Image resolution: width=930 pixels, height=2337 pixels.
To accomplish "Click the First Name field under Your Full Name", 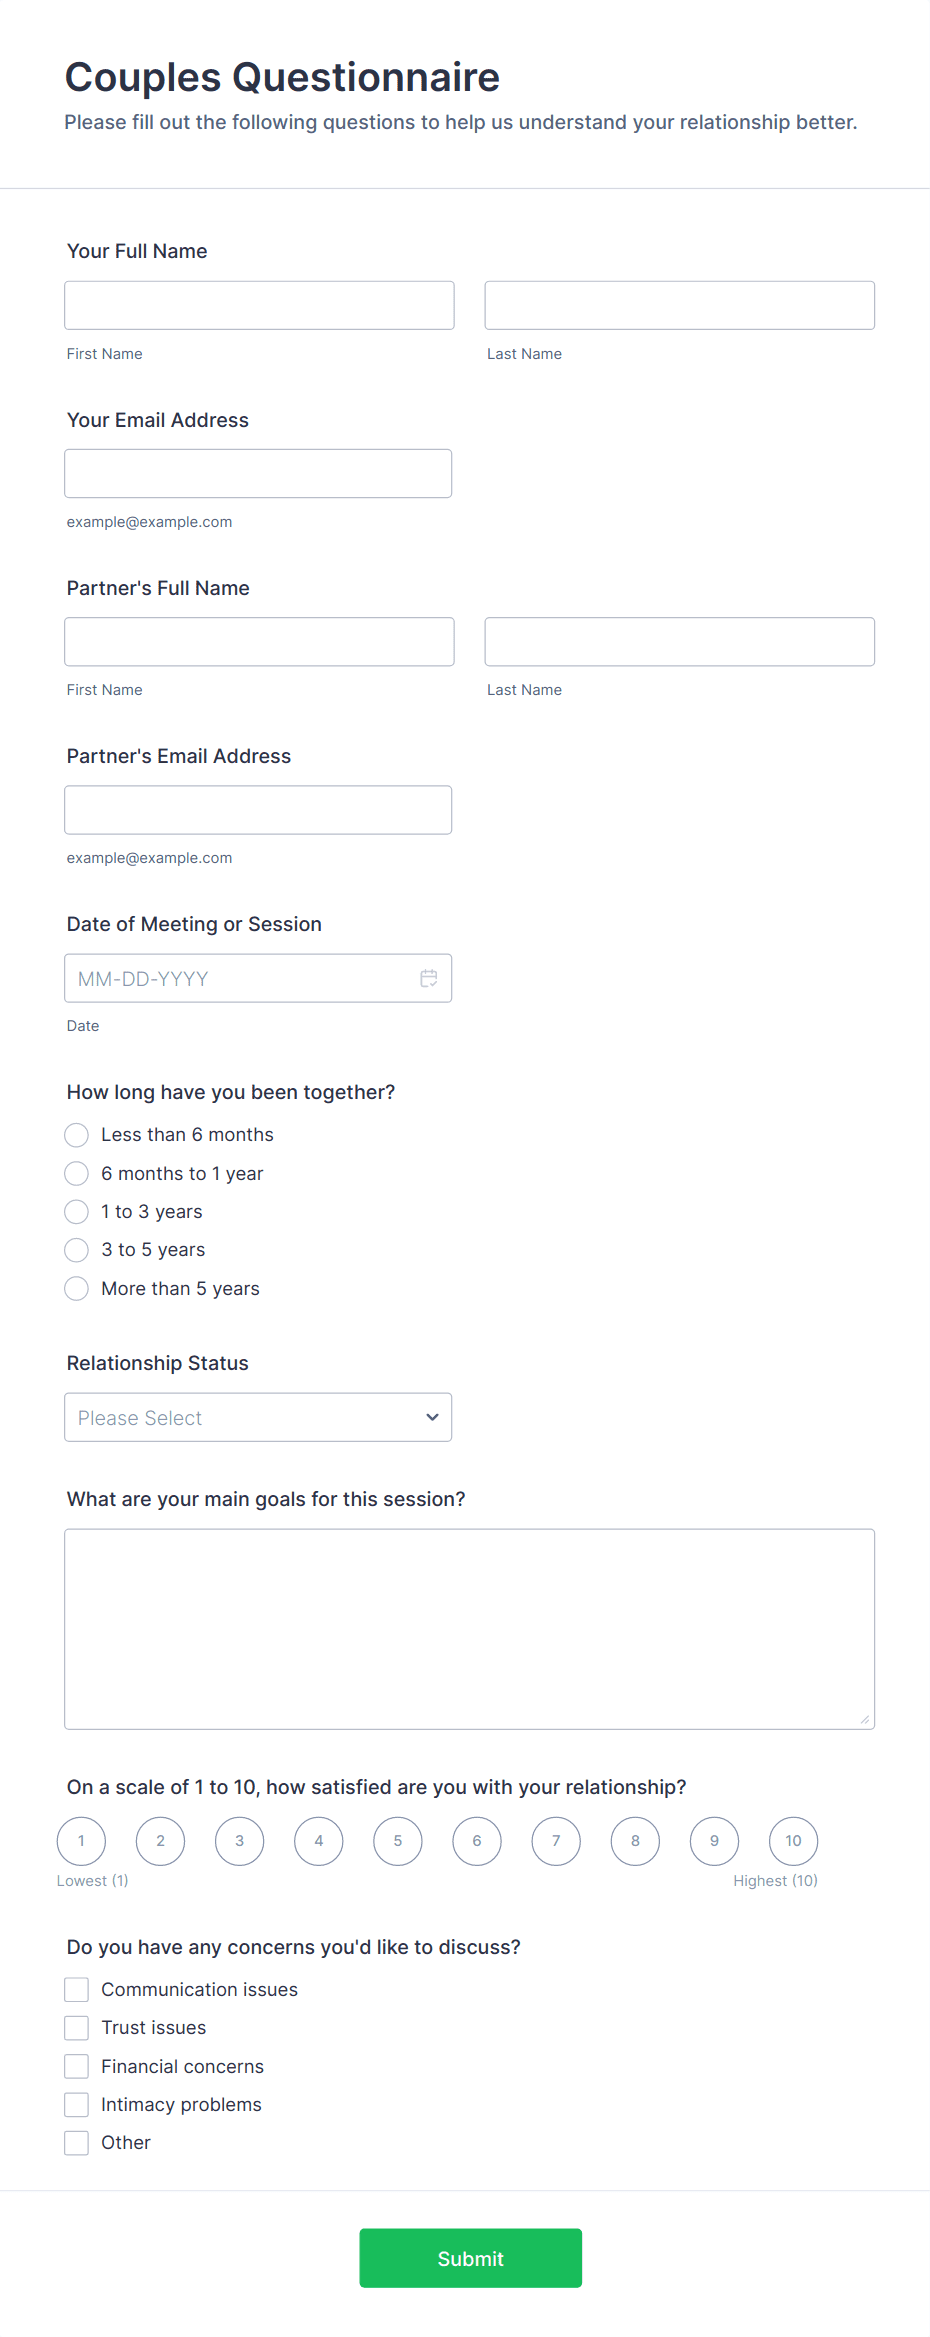I will pyautogui.click(x=258, y=305).
